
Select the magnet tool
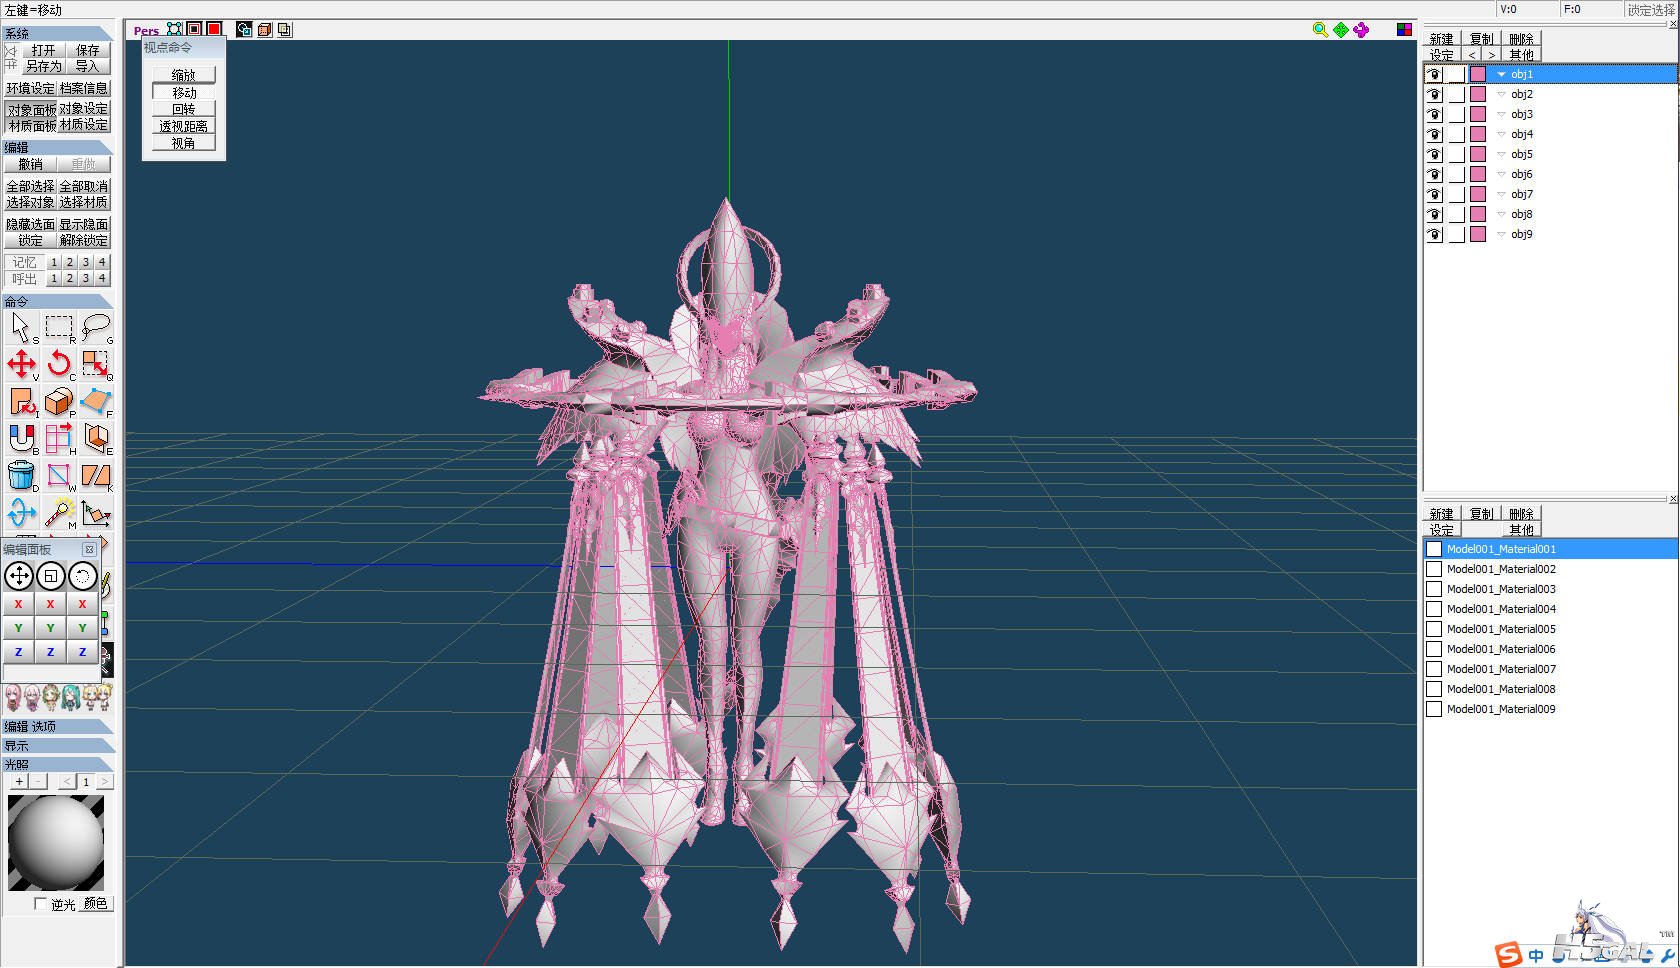click(21, 439)
